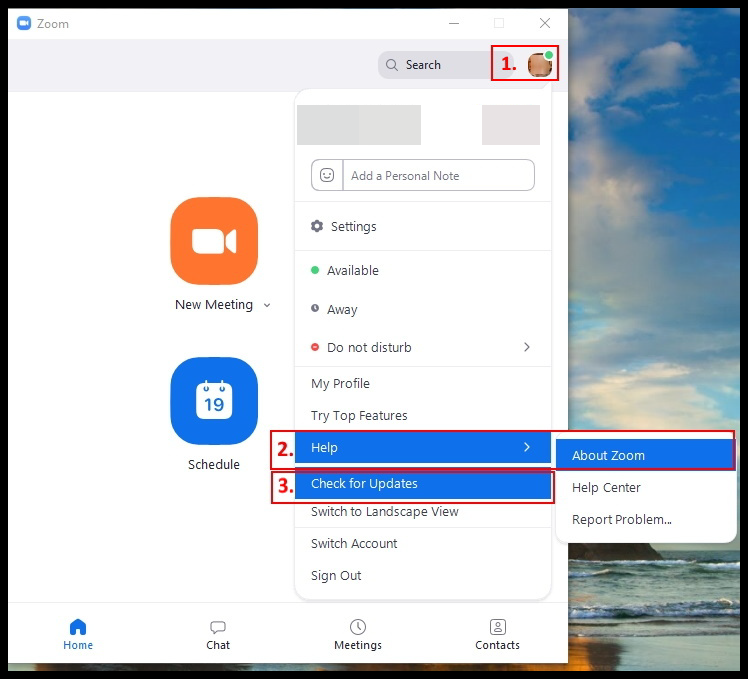748x679 pixels.
Task: Click the blue Schedule calendar icon
Action: tap(214, 401)
